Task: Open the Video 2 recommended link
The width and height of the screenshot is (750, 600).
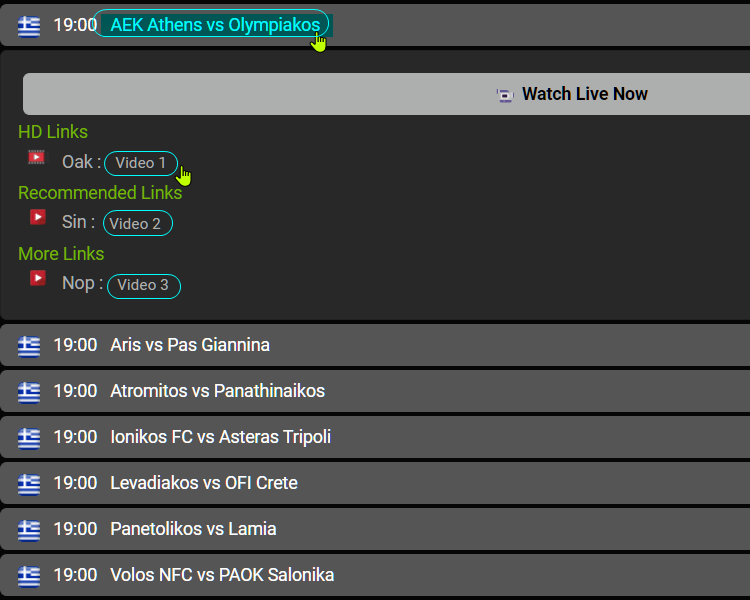Action: click(x=138, y=223)
